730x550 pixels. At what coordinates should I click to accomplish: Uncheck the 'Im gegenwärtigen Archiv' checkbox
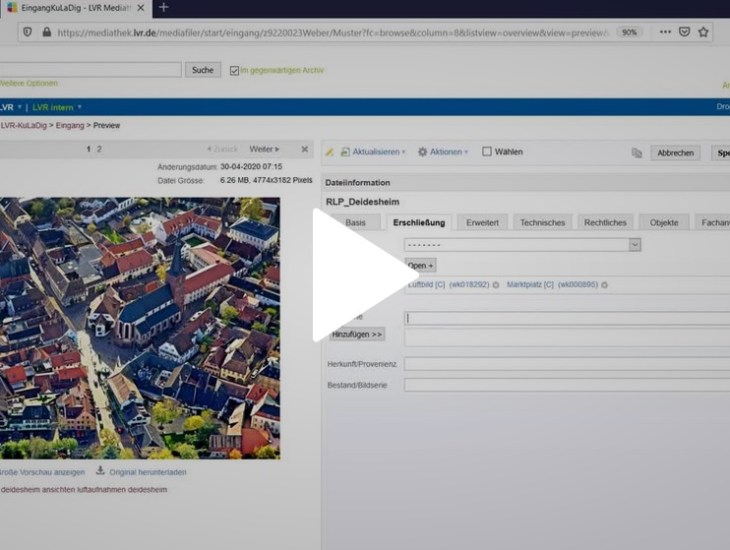coord(234,71)
